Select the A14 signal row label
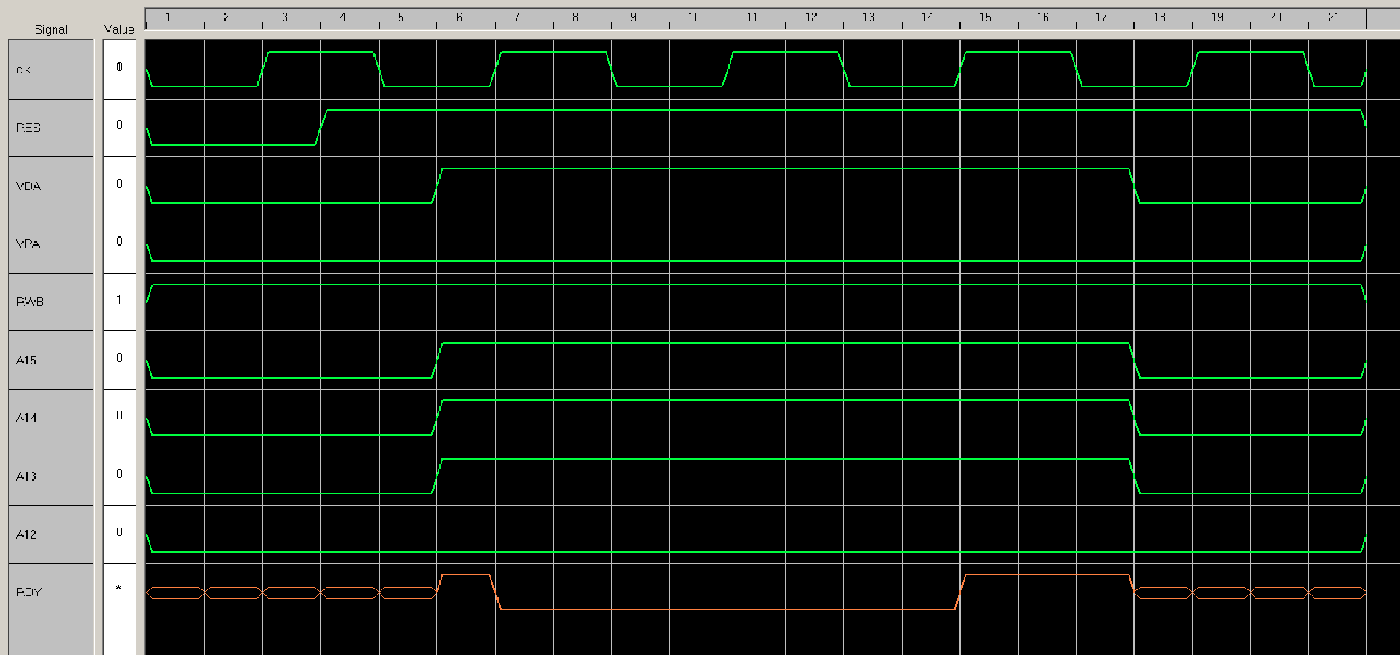The width and height of the screenshot is (1400, 655). click(50, 417)
